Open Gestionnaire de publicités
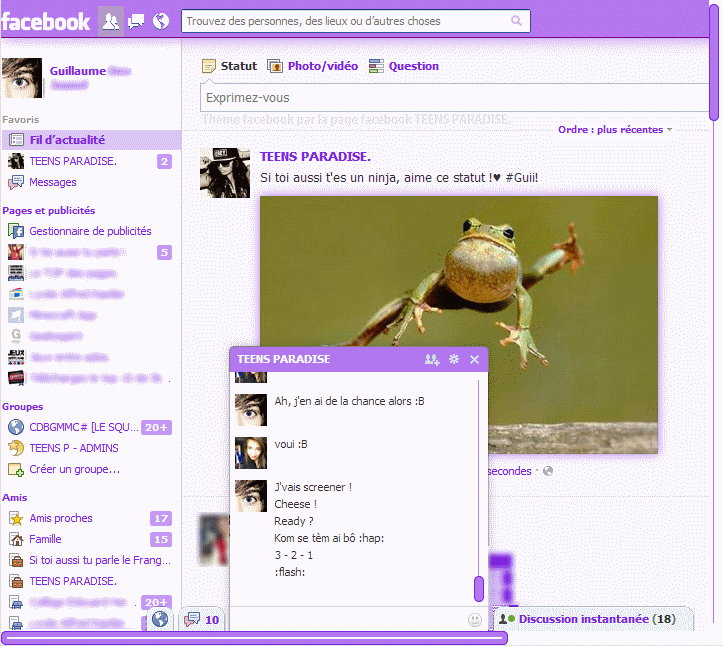This screenshot has height=646, width=723. pyautogui.click(x=90, y=231)
